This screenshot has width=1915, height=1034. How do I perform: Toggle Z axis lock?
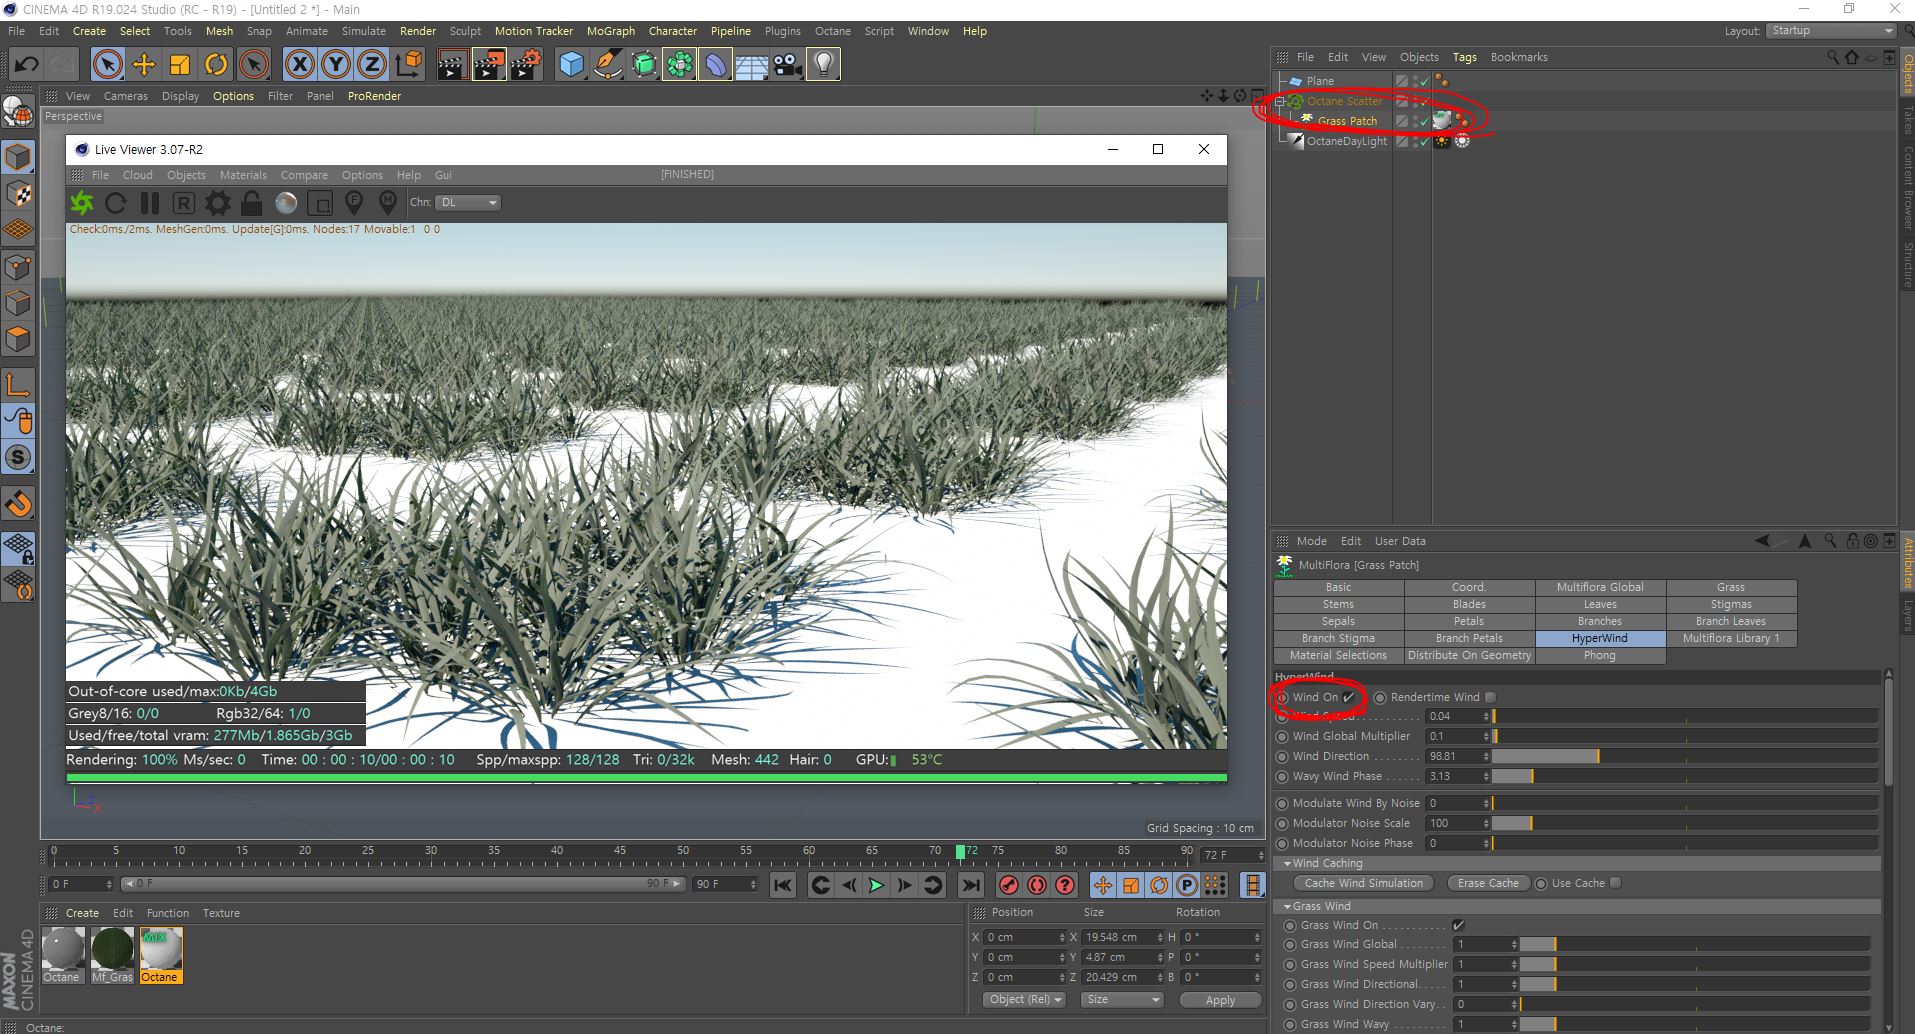[371, 65]
